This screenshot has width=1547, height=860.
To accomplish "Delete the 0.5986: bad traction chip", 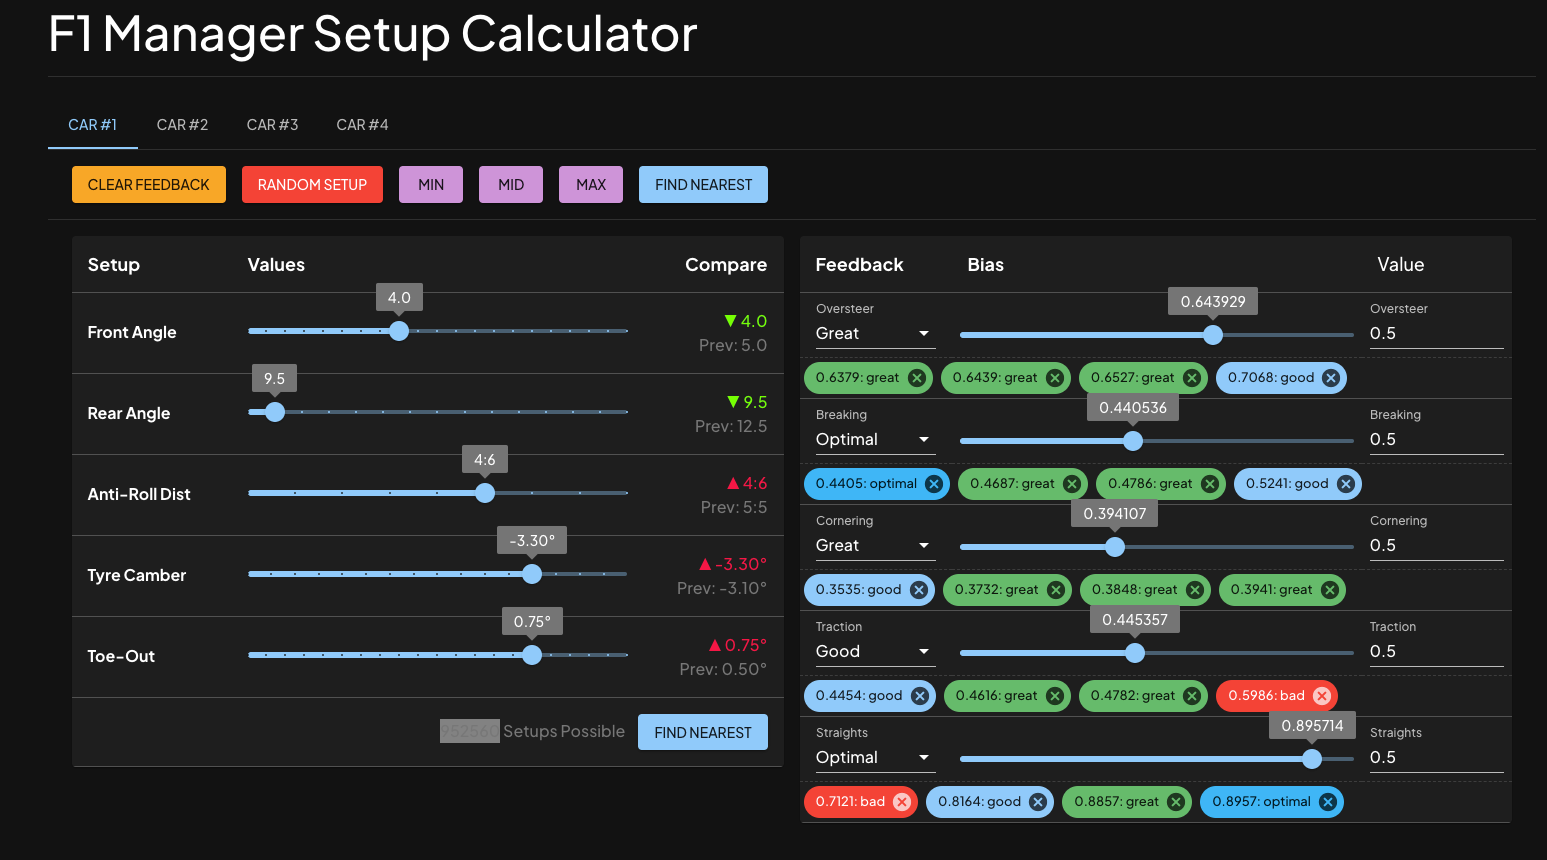I will coord(1321,696).
